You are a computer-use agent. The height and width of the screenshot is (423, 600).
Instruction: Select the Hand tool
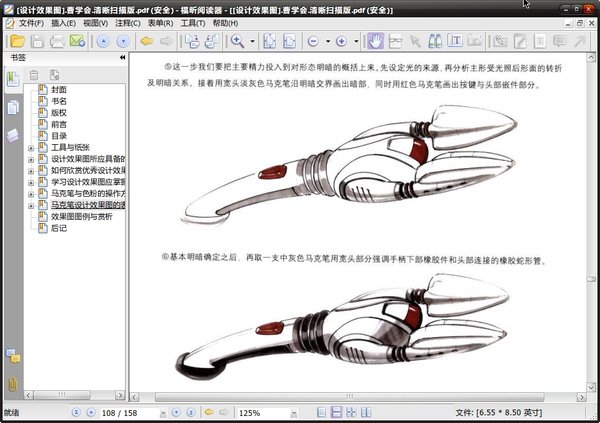coord(376,41)
